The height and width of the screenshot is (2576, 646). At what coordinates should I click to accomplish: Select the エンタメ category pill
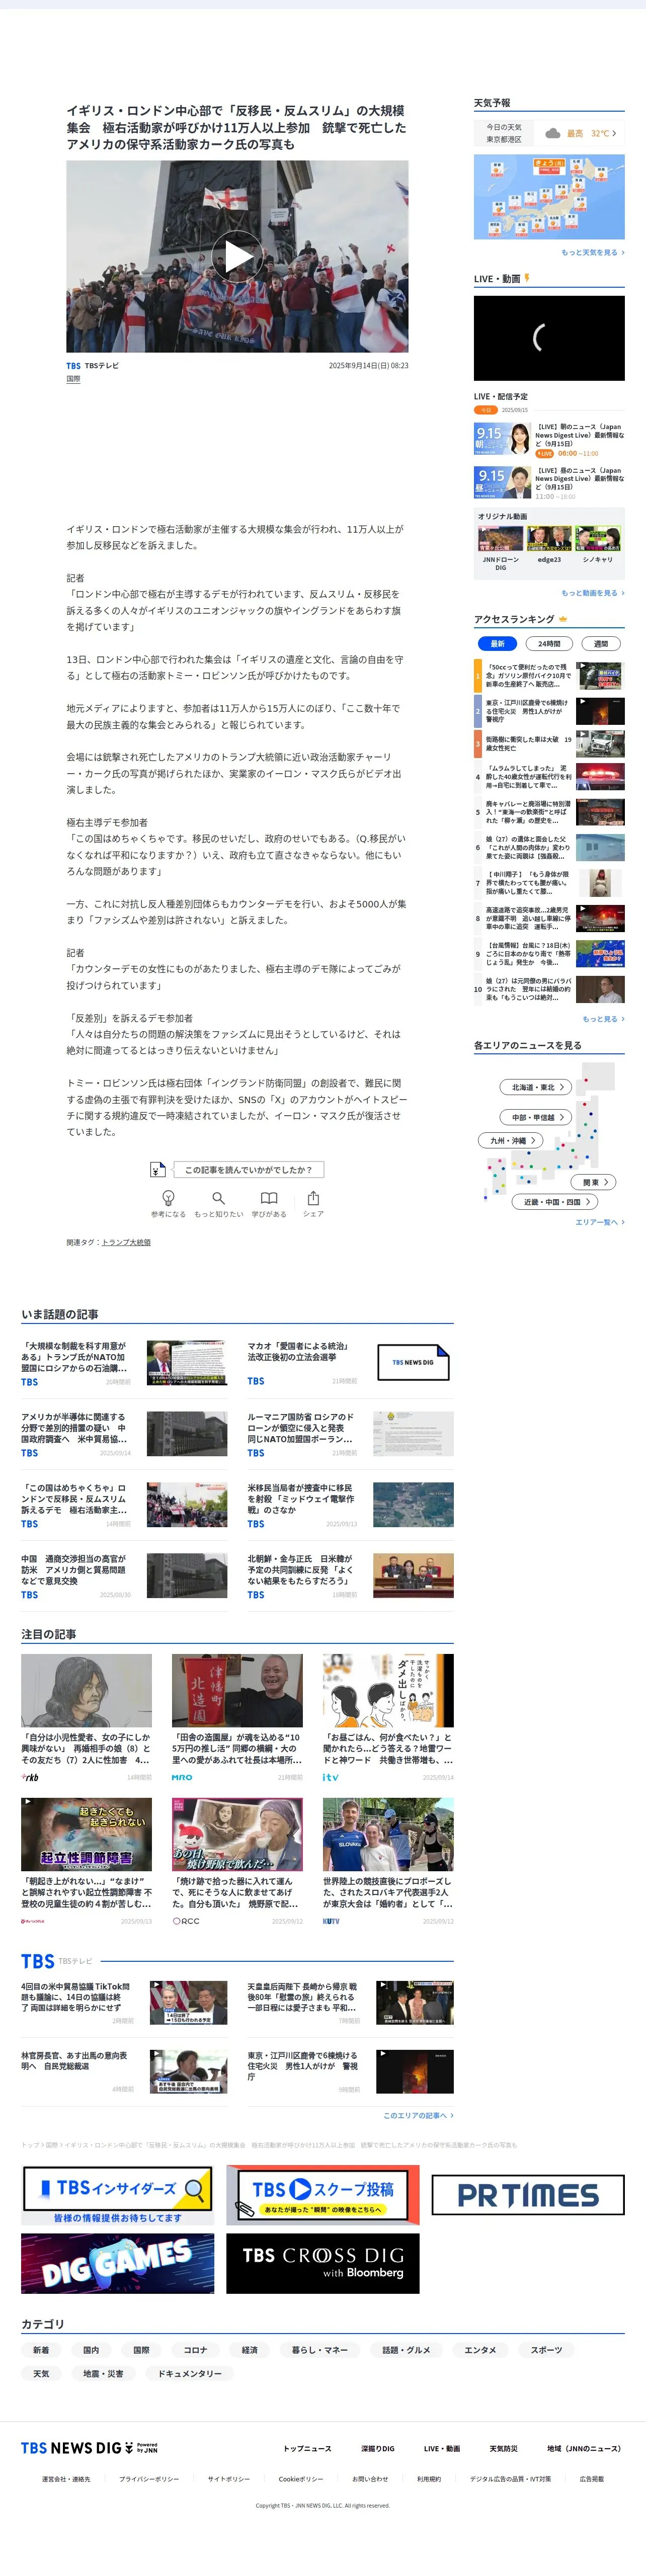(x=480, y=2350)
